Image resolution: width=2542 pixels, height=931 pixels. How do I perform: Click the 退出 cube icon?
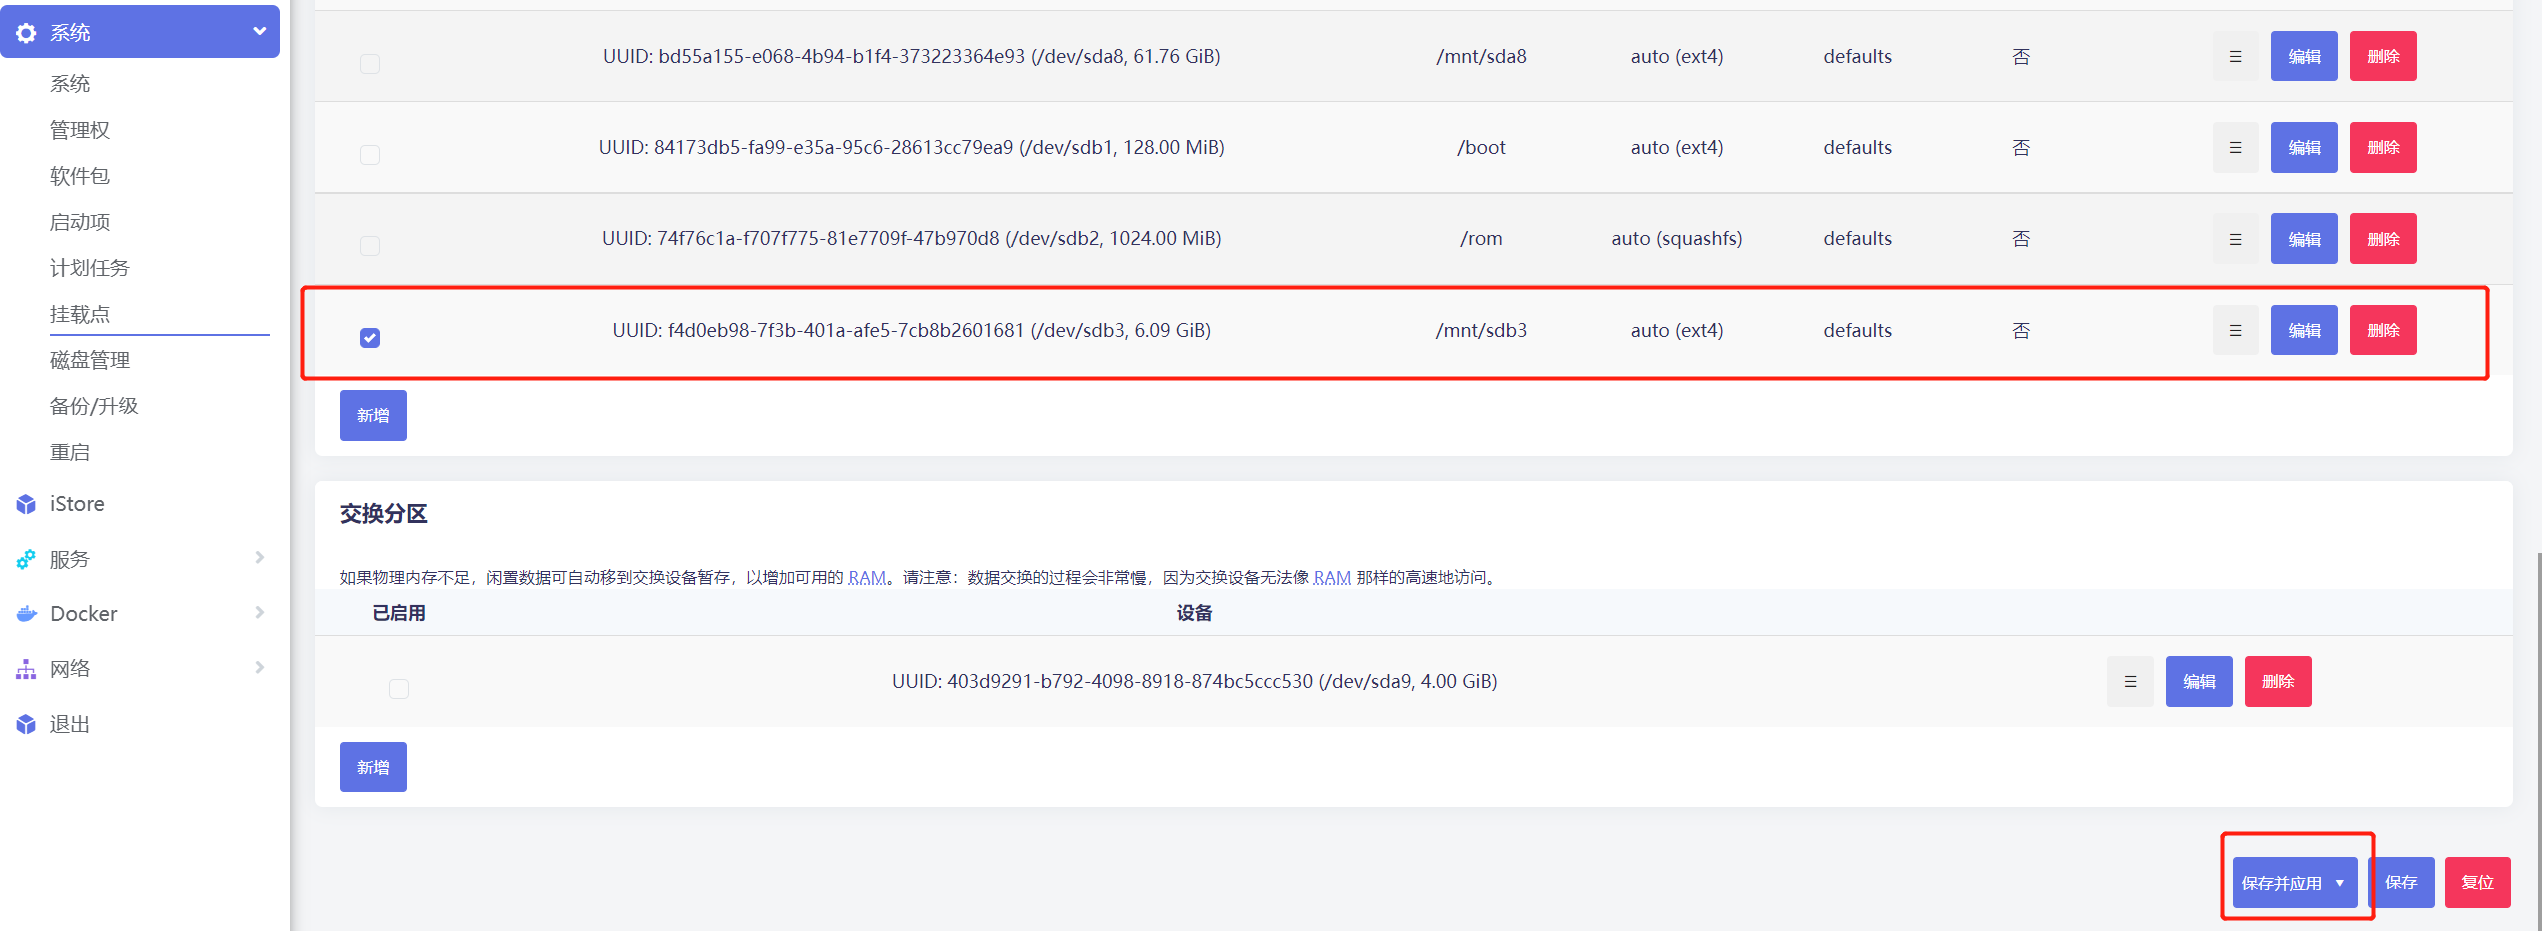[x=26, y=724]
